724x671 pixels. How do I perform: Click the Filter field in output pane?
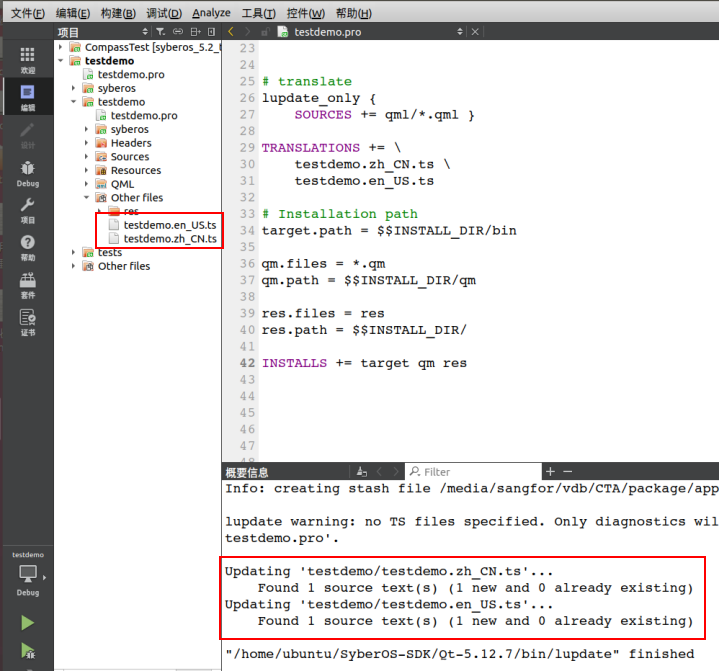coord(478,471)
